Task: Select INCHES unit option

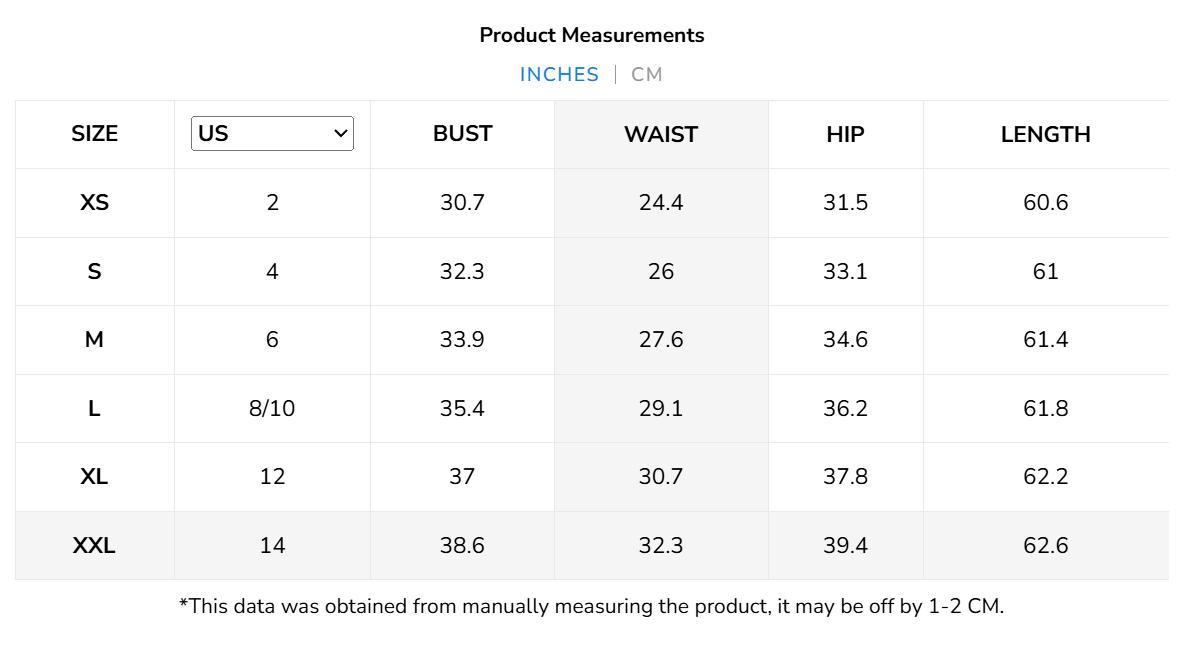Action: 559,75
